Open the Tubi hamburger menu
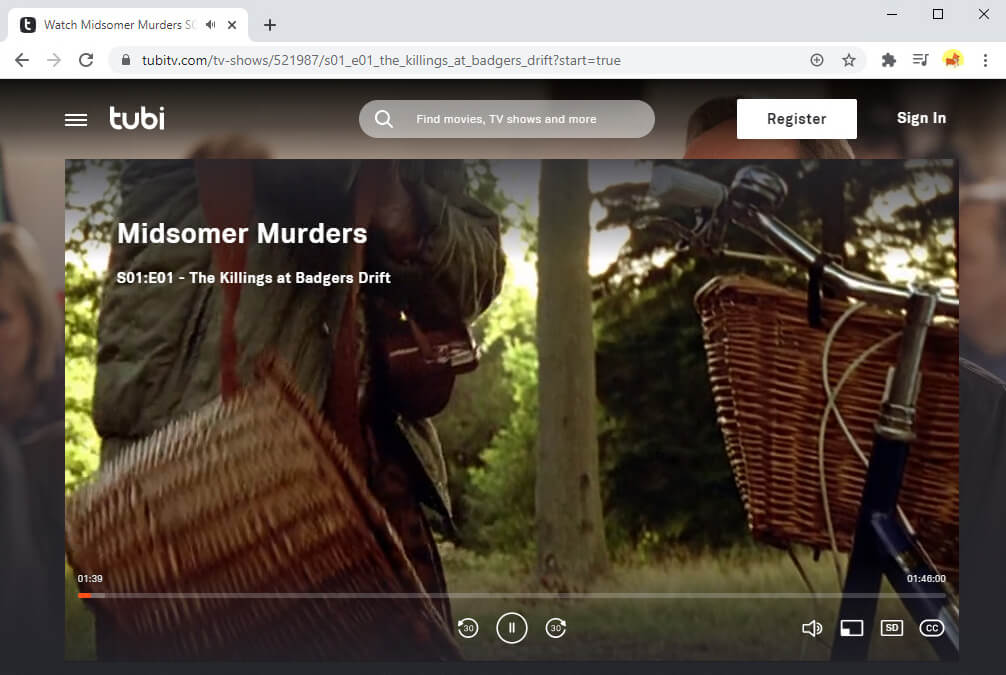This screenshot has height=675, width=1006. (76, 120)
